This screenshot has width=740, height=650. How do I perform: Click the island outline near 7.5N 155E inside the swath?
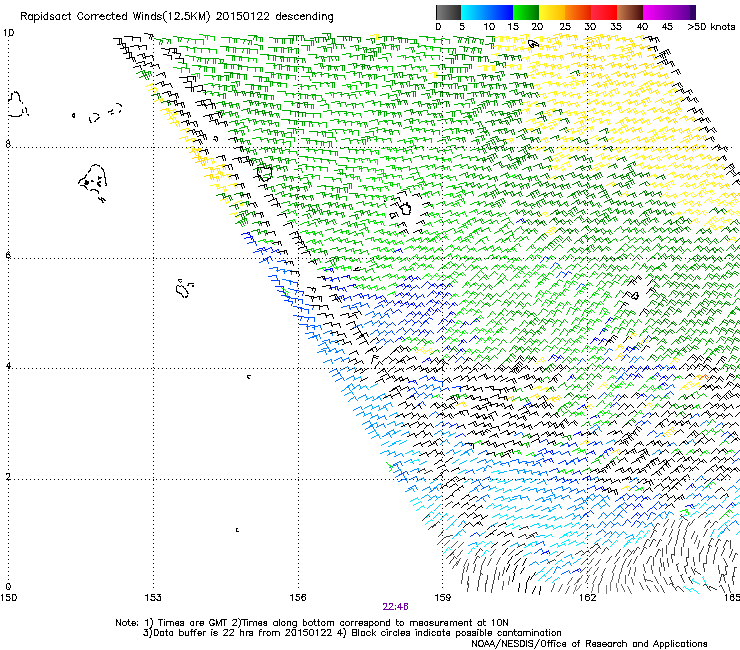(x=264, y=173)
